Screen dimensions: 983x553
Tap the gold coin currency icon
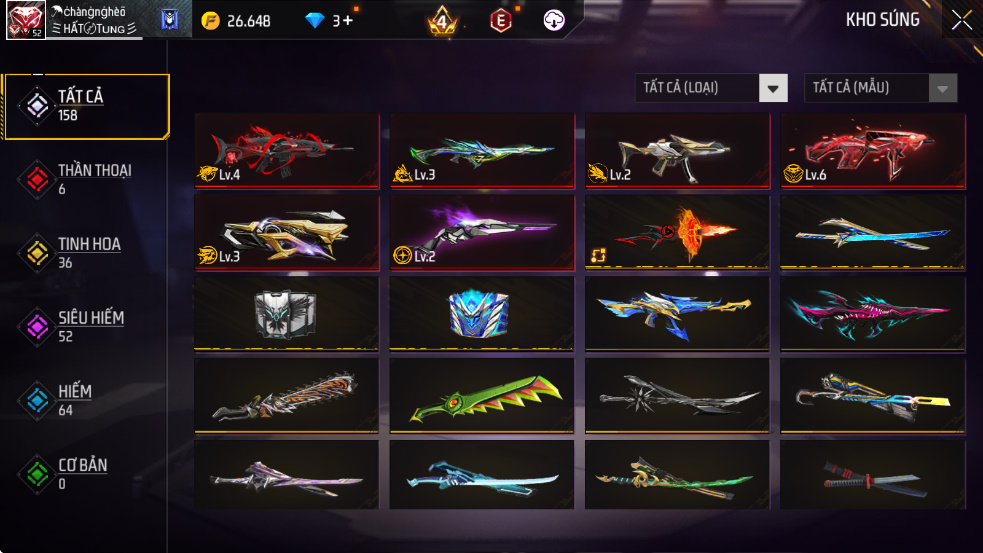pos(211,21)
